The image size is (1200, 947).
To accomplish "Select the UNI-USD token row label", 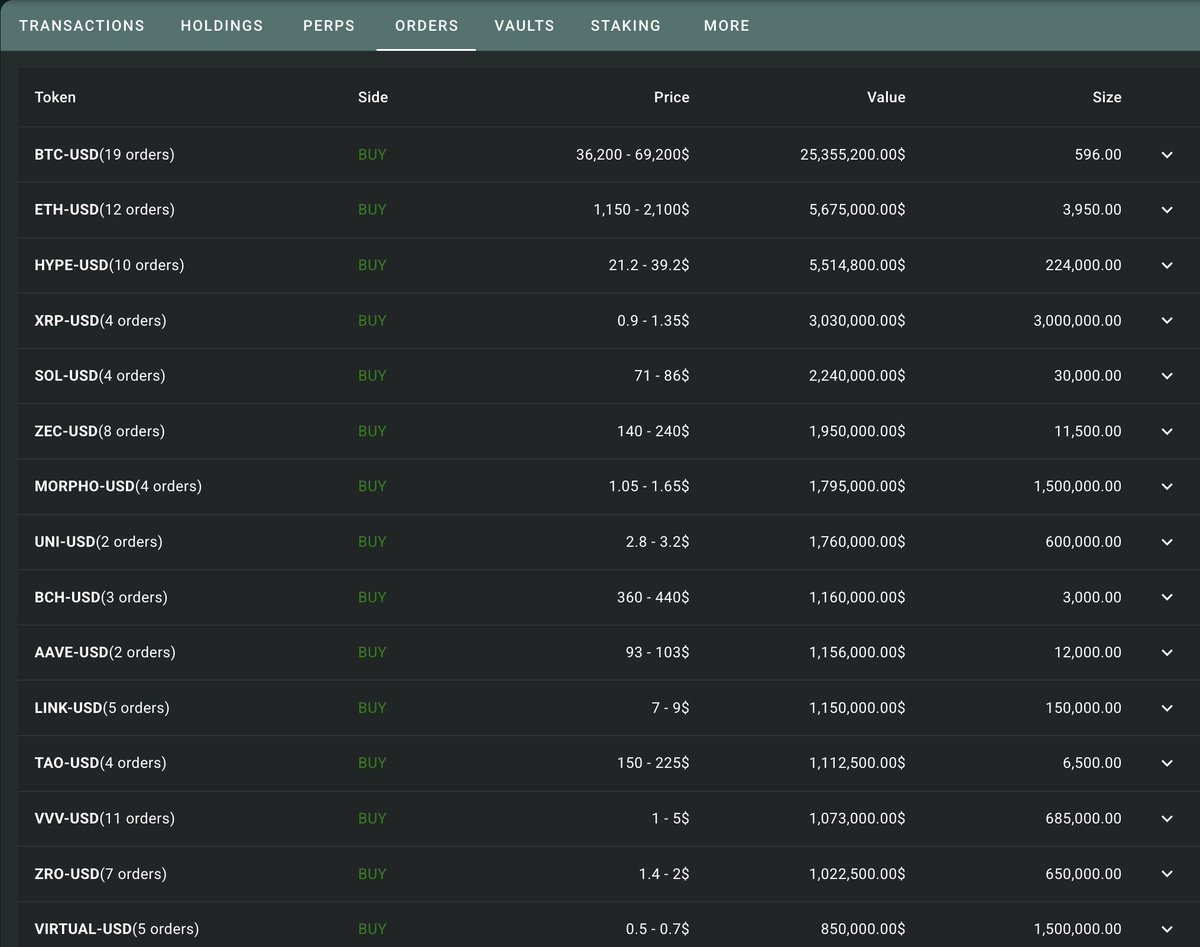I will coord(98,542).
